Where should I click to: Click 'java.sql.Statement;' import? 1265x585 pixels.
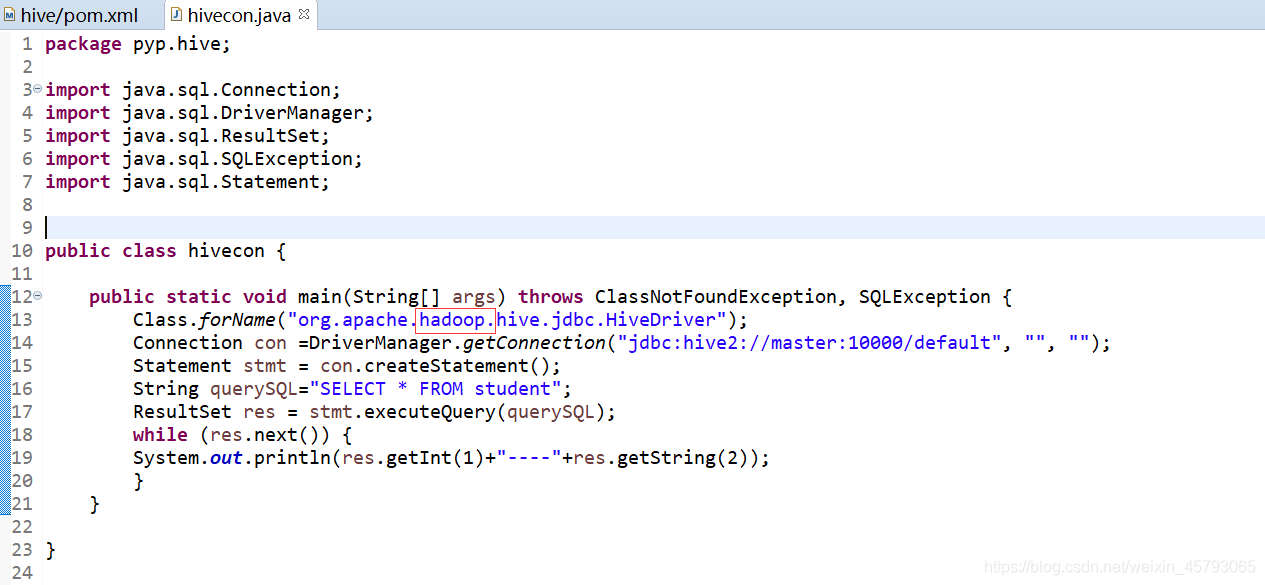click(x=225, y=182)
